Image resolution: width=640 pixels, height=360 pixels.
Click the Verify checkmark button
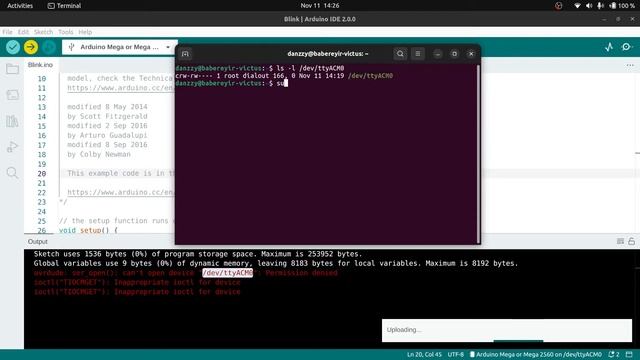pyautogui.click(x=13, y=47)
